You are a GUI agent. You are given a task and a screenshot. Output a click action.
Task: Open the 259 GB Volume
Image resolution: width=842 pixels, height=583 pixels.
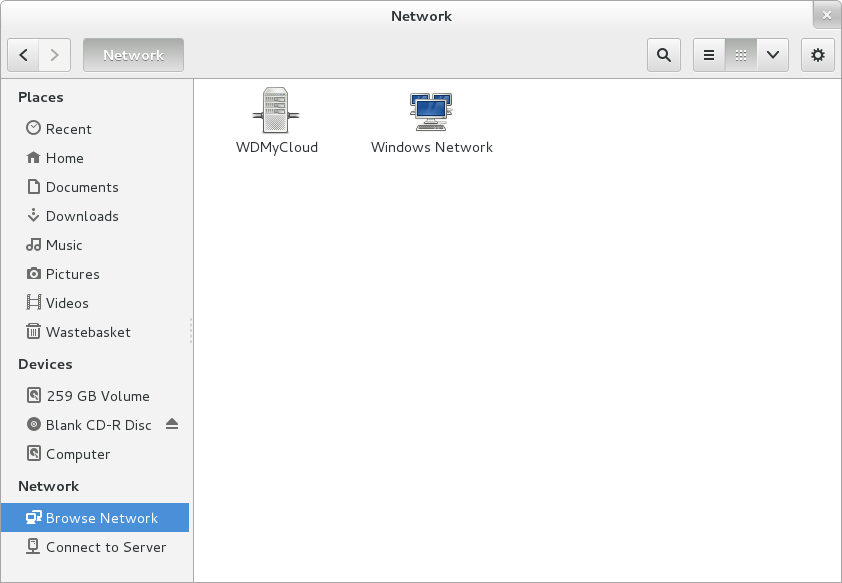[x=97, y=396]
